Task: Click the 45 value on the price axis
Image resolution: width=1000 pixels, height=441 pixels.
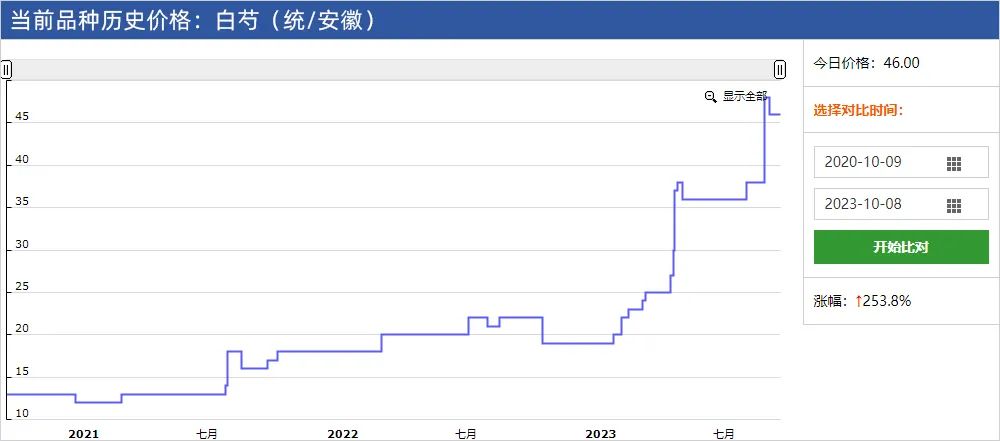Action: (x=21, y=118)
